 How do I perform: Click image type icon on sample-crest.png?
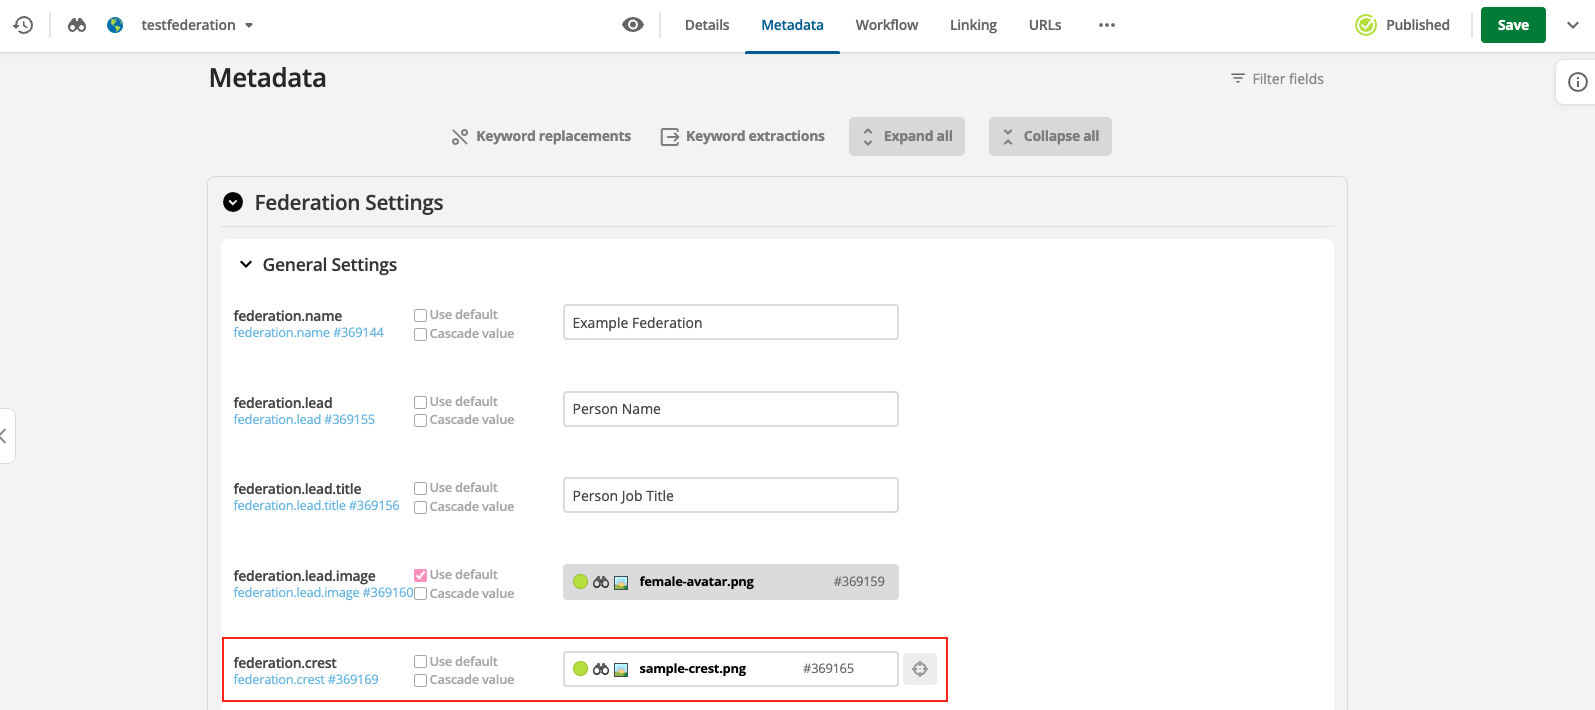coord(621,669)
